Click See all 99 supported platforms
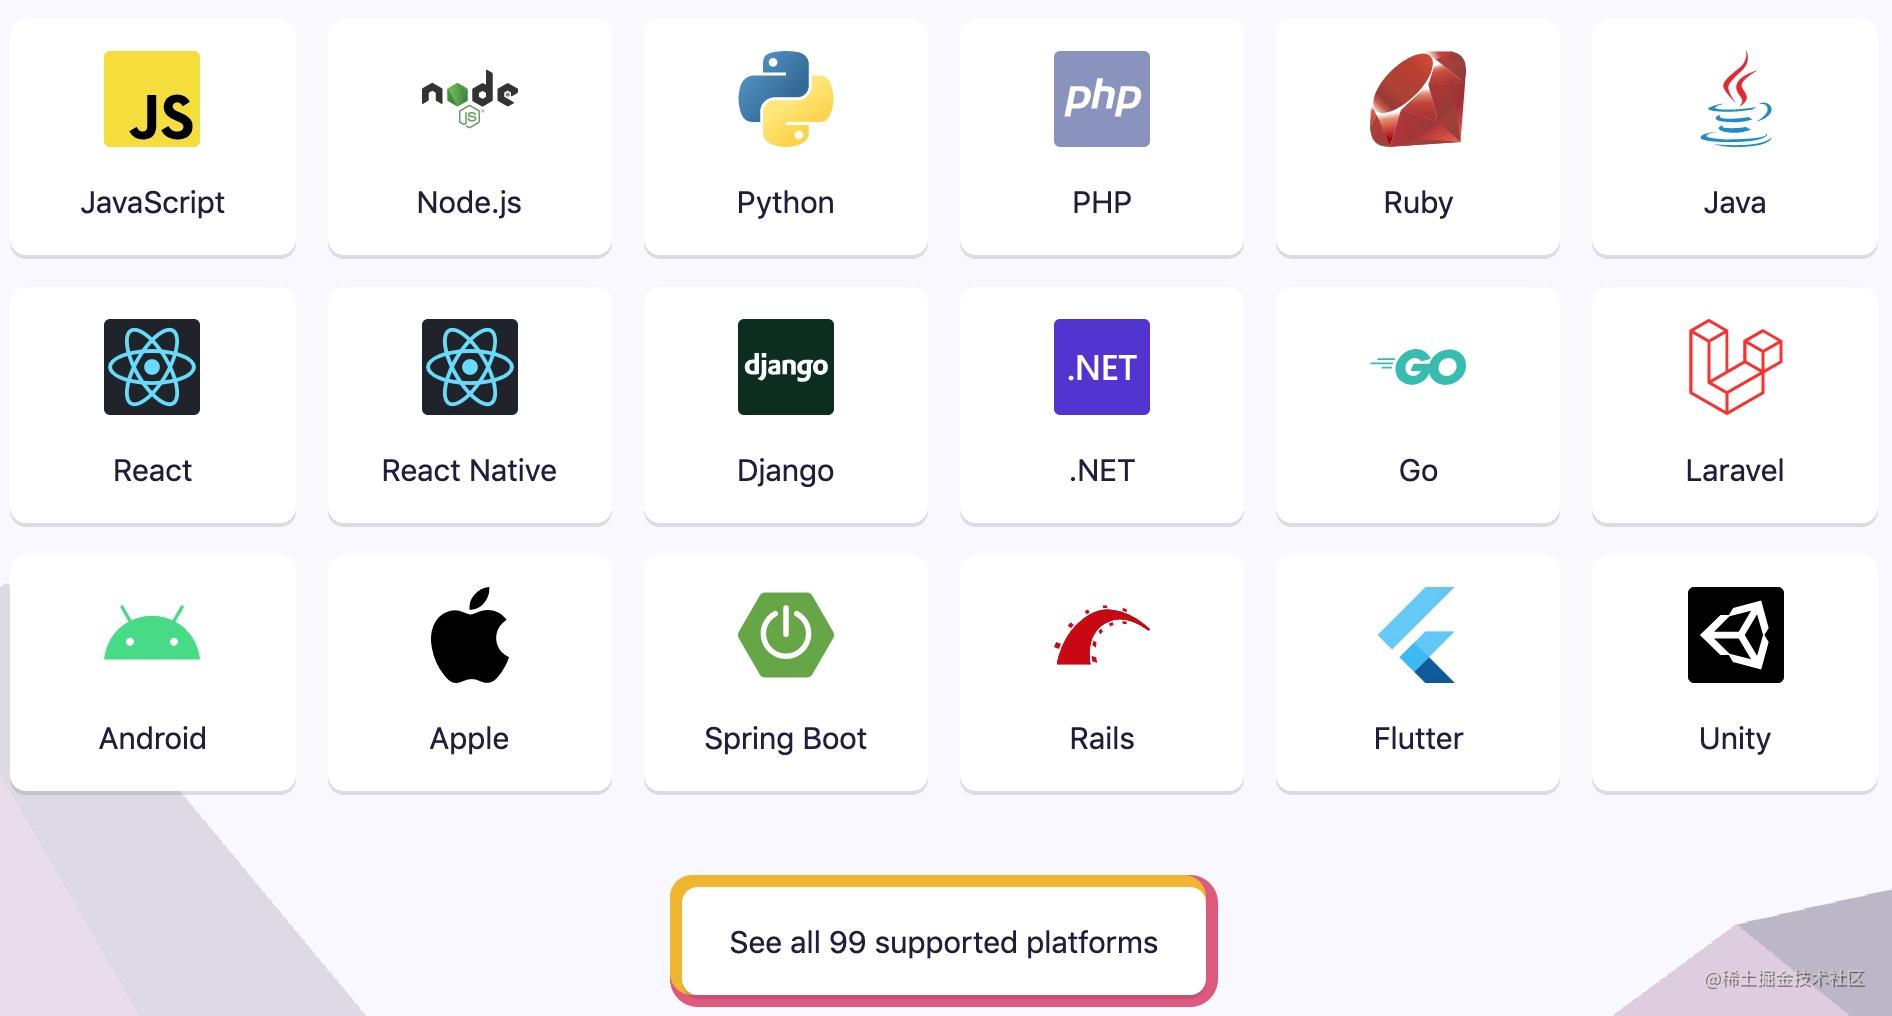 point(943,942)
